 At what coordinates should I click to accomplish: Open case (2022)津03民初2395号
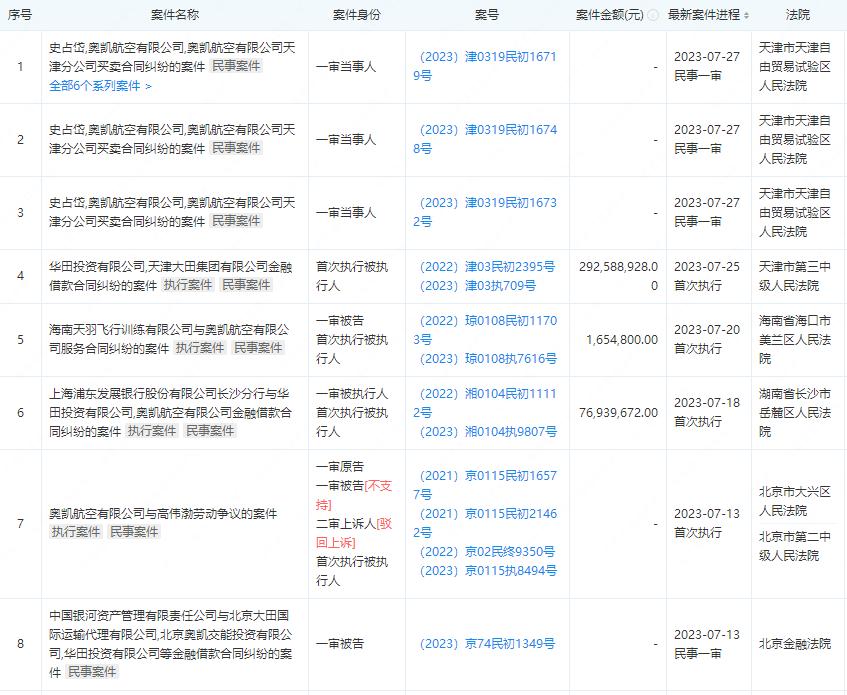click(487, 265)
